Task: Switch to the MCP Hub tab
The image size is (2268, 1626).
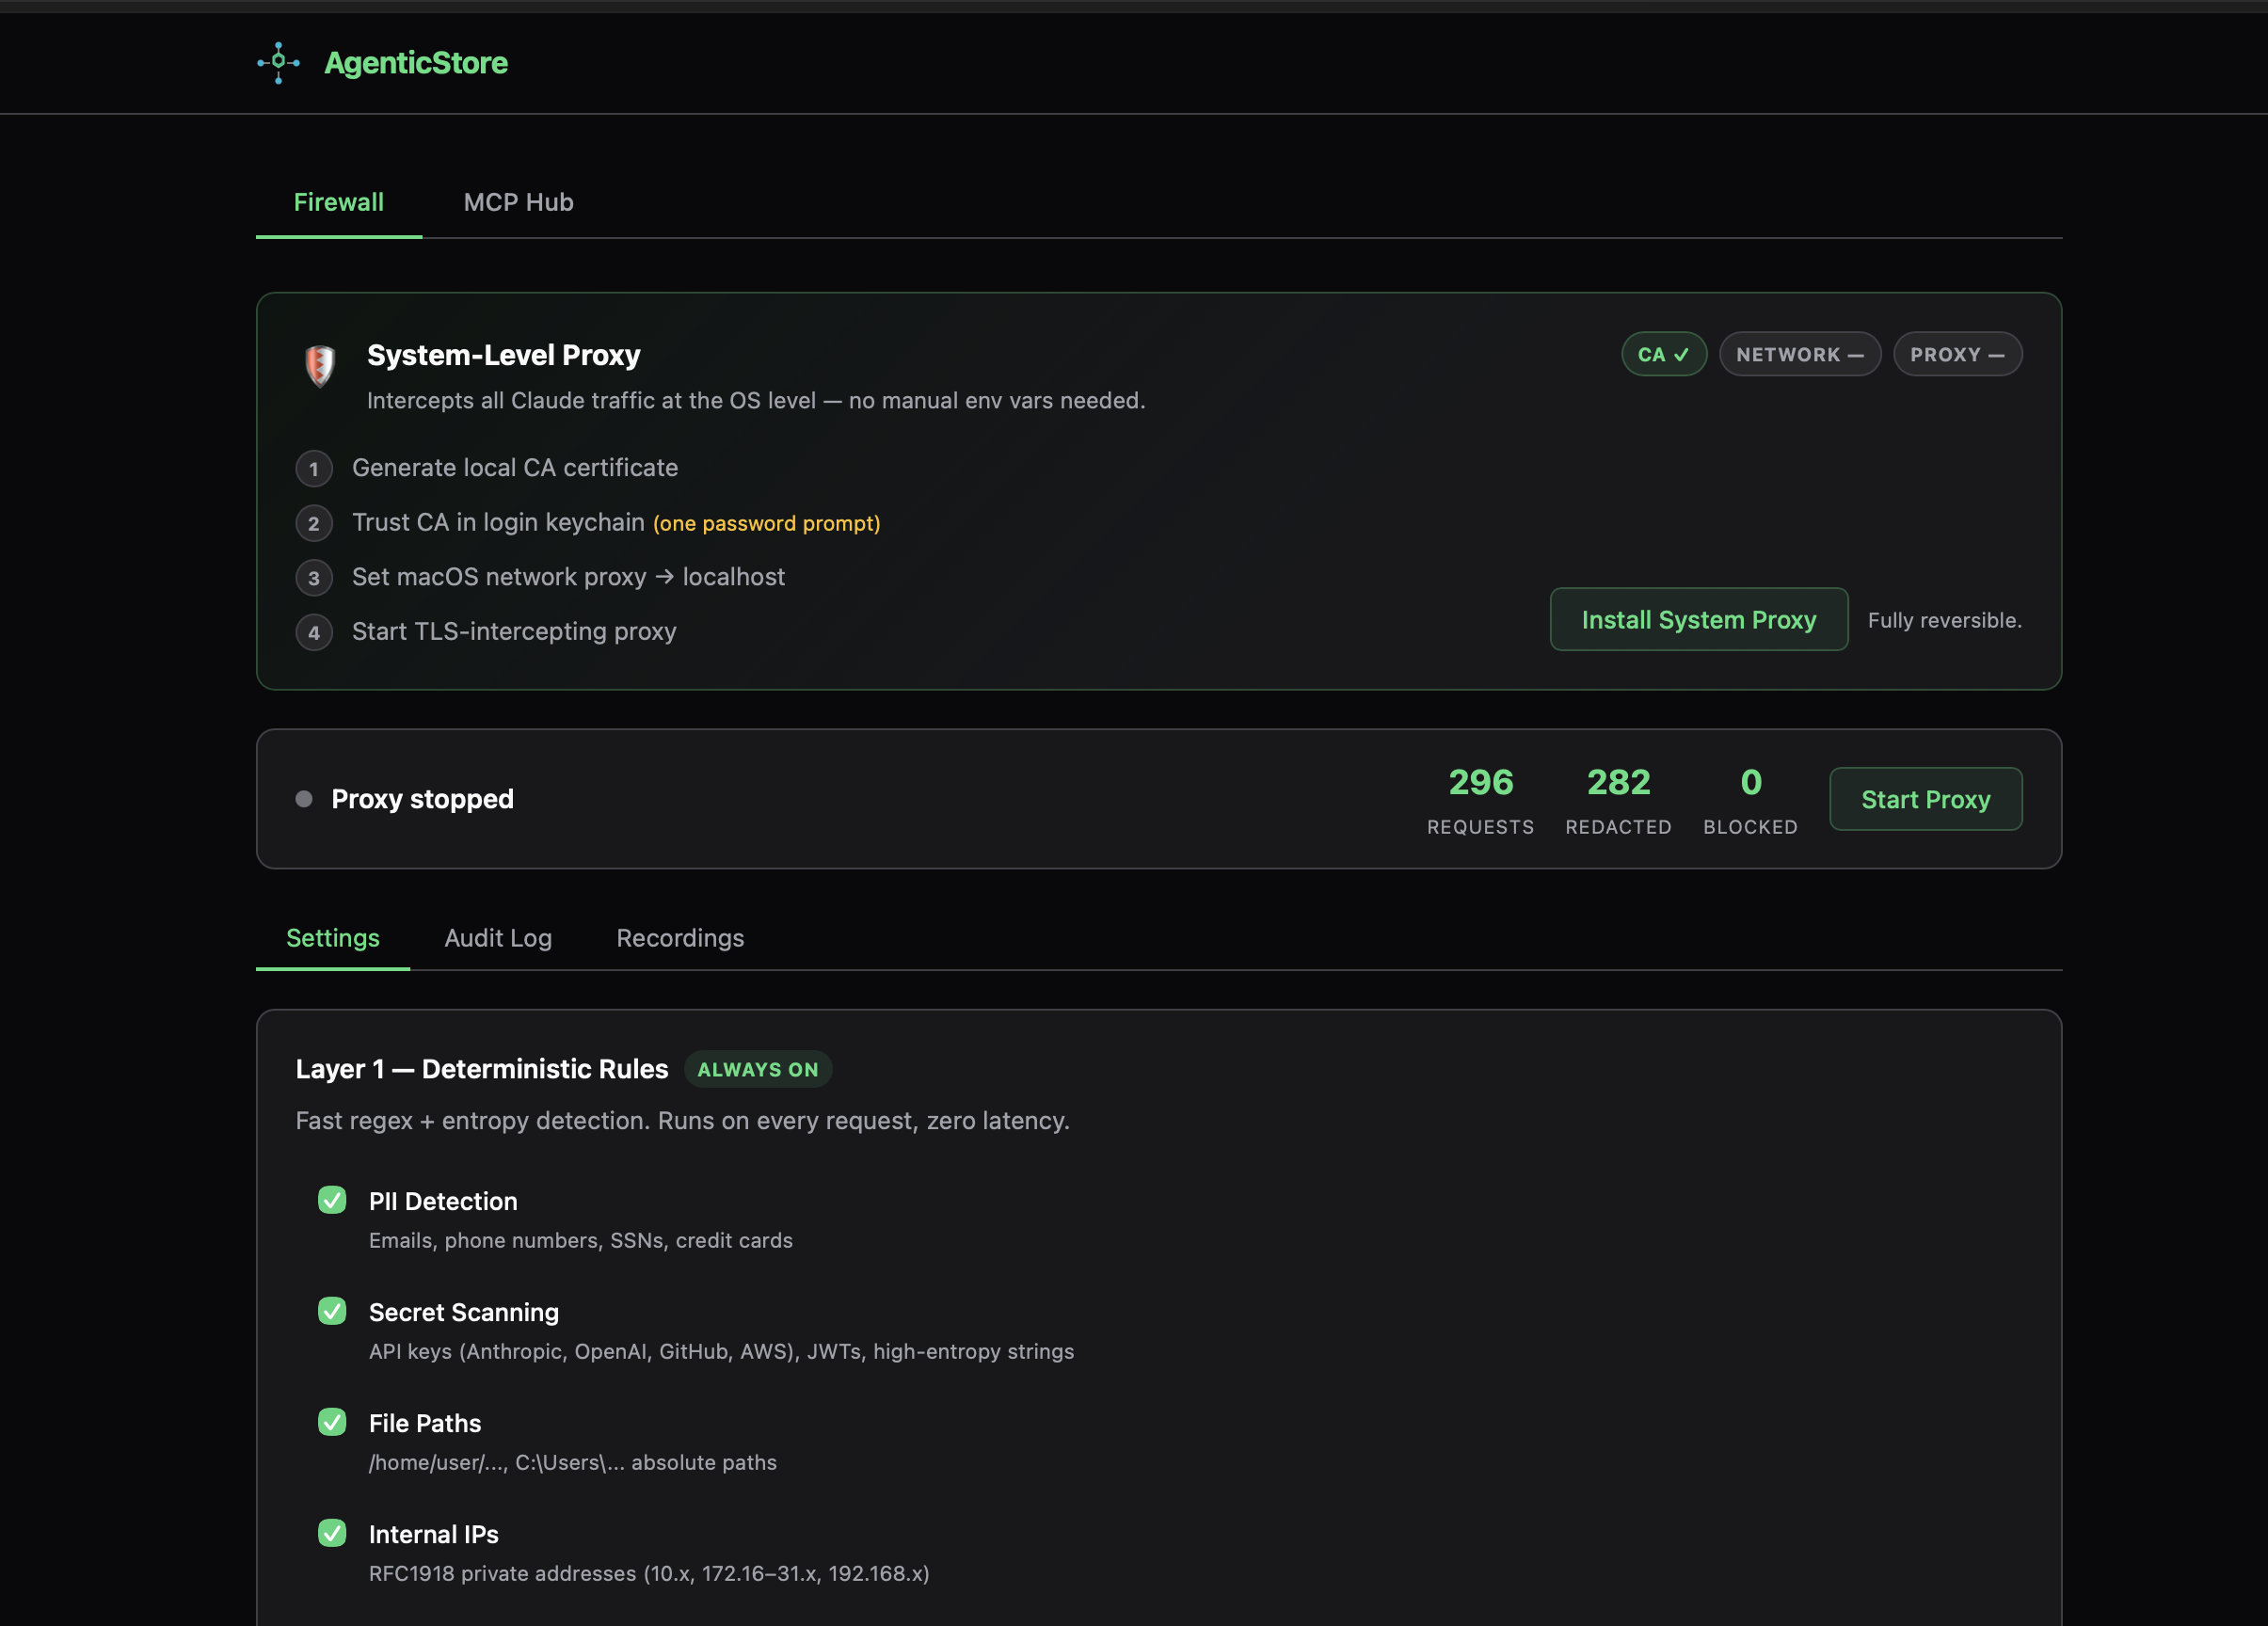Action: coord(518,203)
